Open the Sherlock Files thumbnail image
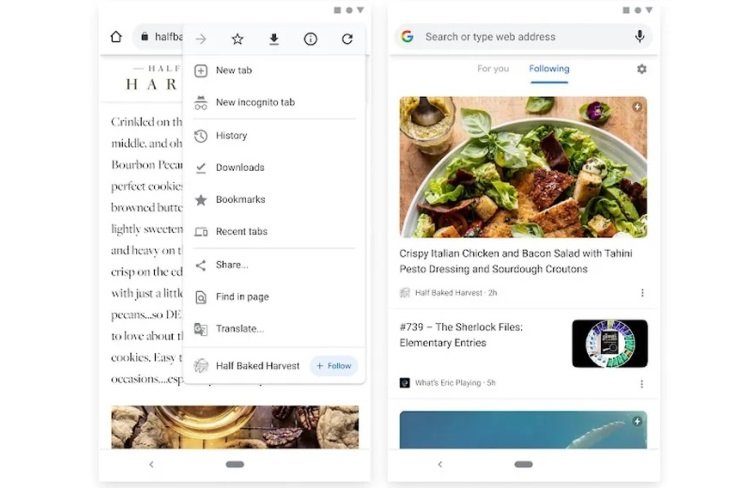Screen dimensions: 750x488 (610, 344)
